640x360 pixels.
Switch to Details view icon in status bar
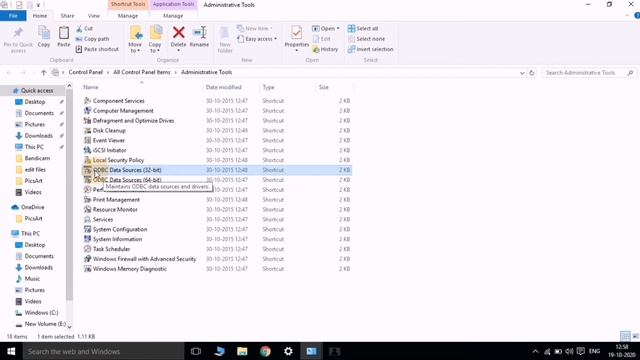(625, 336)
